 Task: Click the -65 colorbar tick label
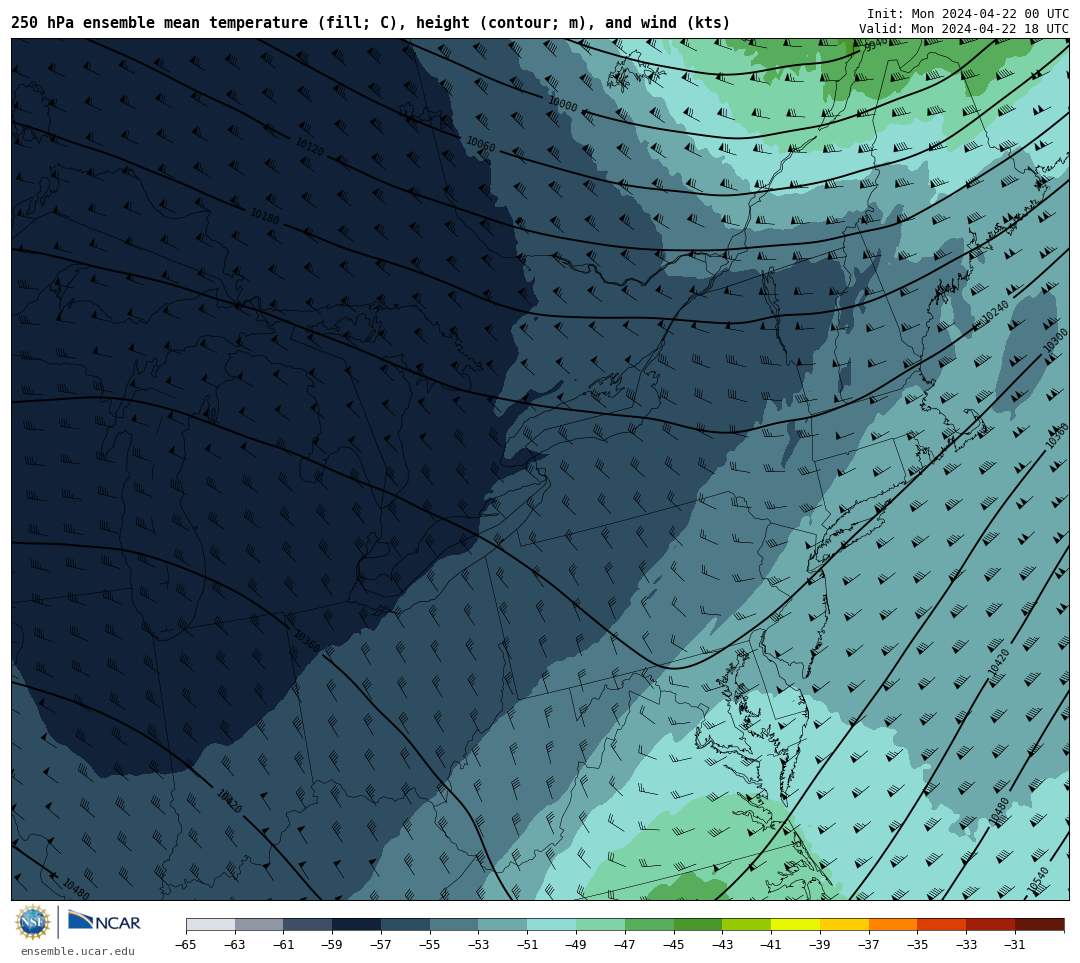(186, 944)
